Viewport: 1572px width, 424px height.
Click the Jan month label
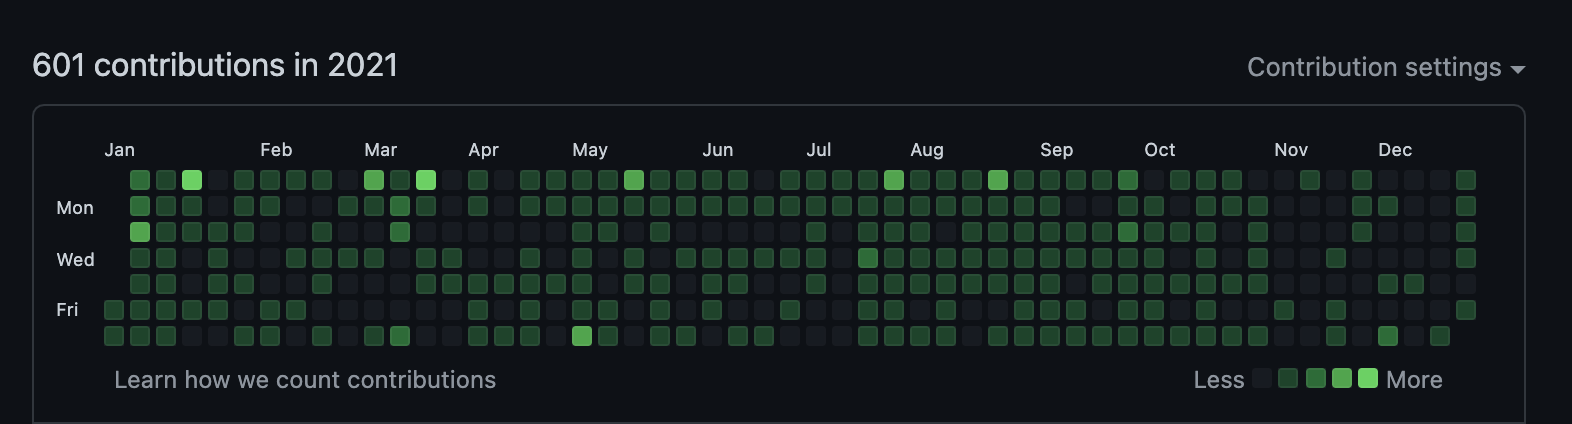[119, 149]
